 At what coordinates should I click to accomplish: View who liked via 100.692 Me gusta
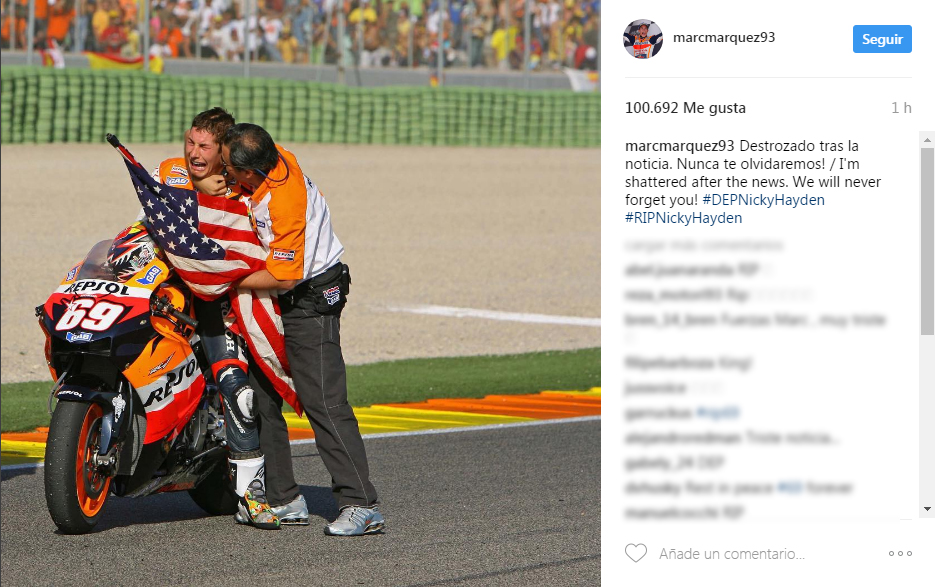click(x=685, y=108)
